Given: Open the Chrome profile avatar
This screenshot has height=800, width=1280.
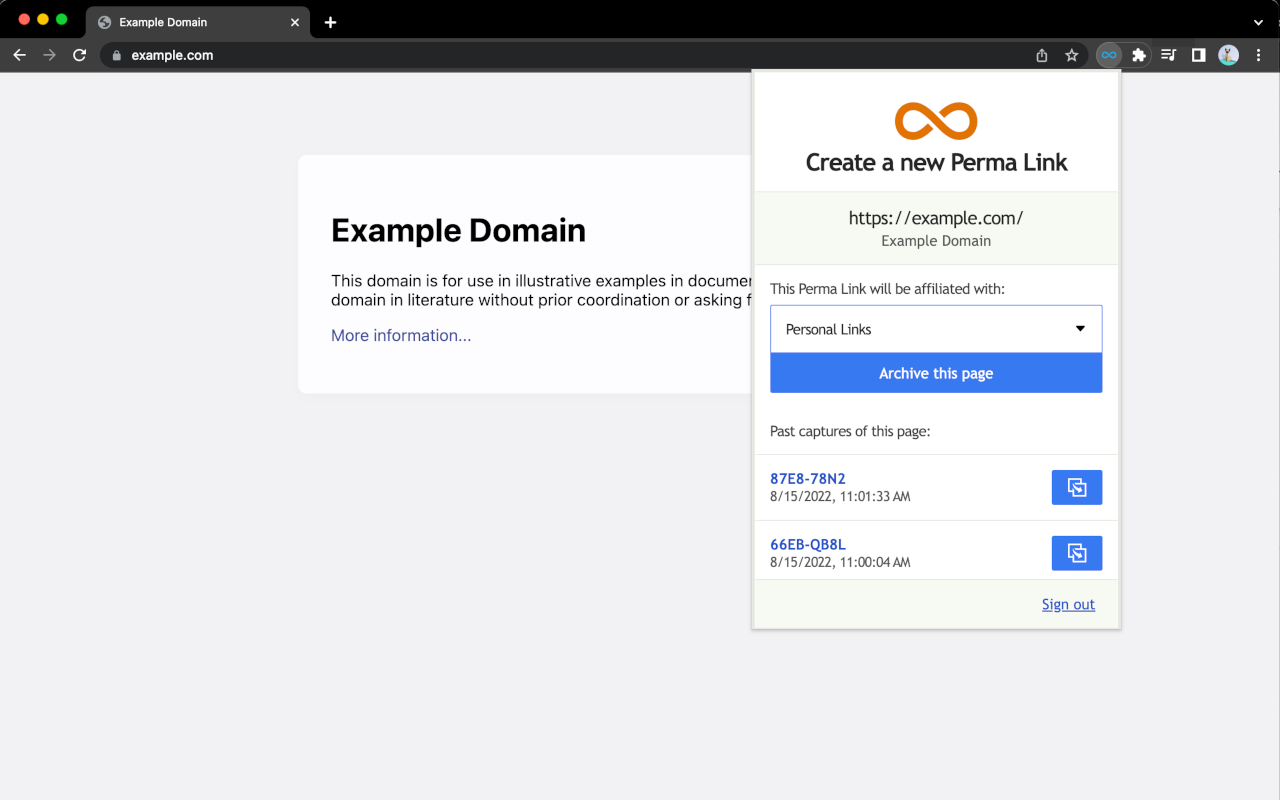Looking at the screenshot, I should tap(1228, 55).
